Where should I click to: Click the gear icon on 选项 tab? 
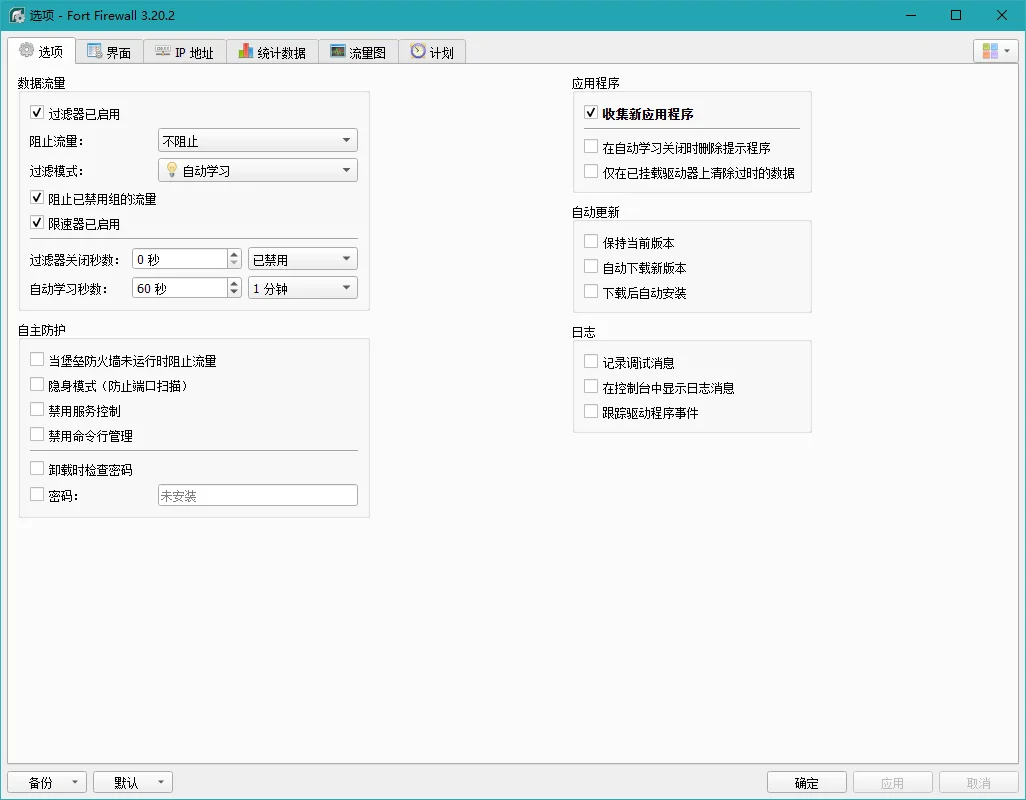26,50
